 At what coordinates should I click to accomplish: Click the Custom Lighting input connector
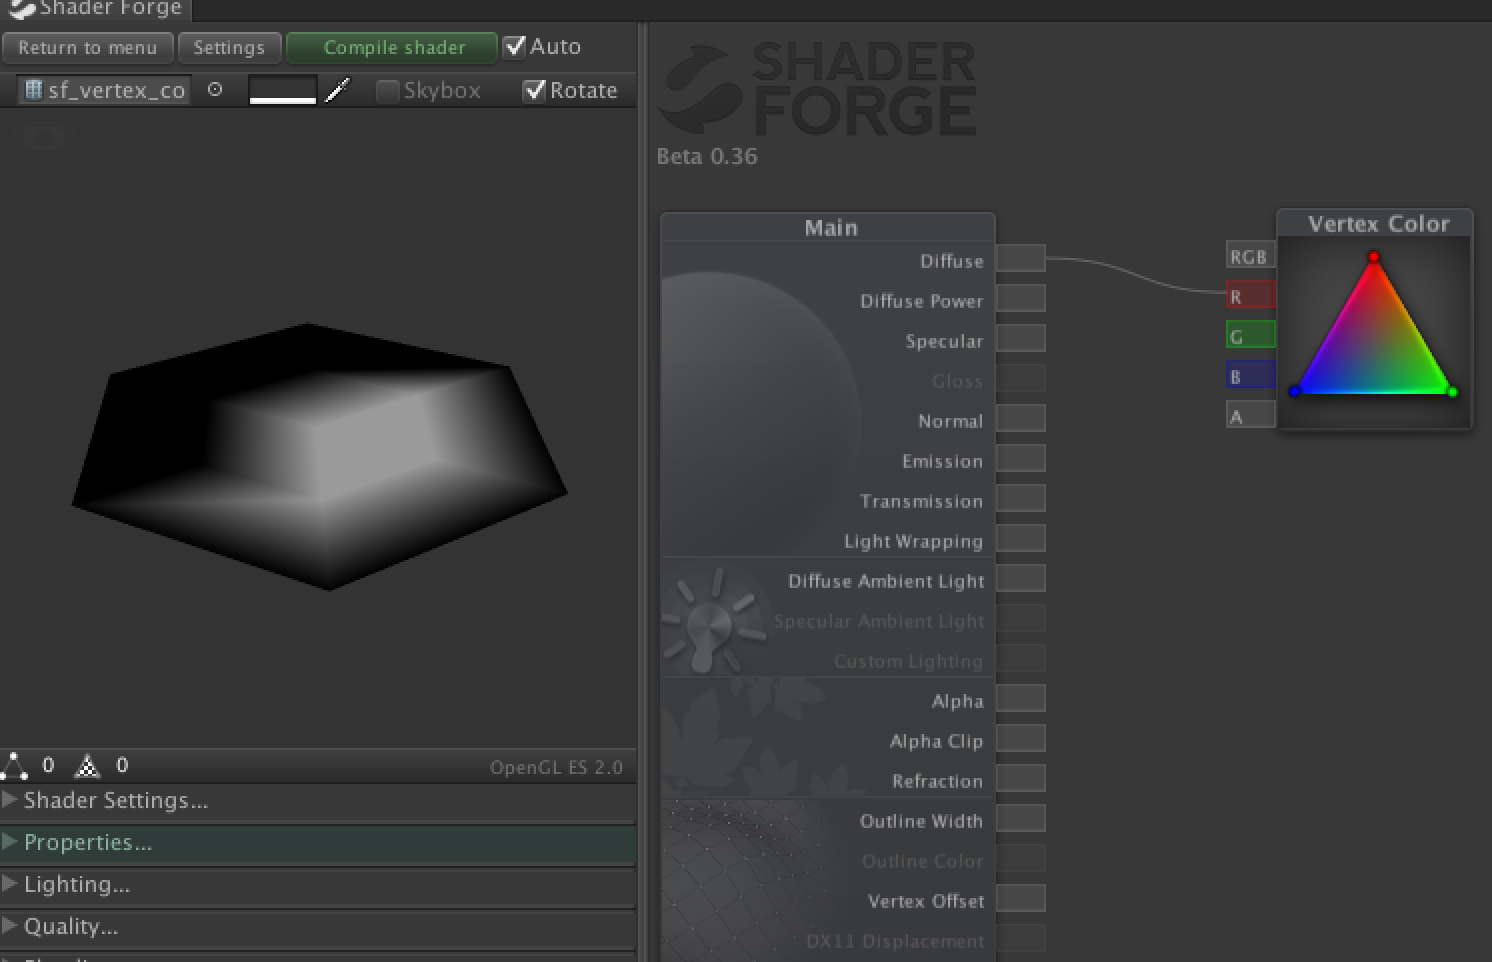point(1021,659)
